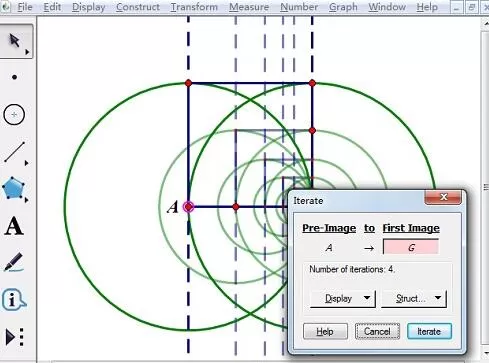Confirm with the Iterate button
The width and height of the screenshot is (489, 363).
[x=429, y=332]
